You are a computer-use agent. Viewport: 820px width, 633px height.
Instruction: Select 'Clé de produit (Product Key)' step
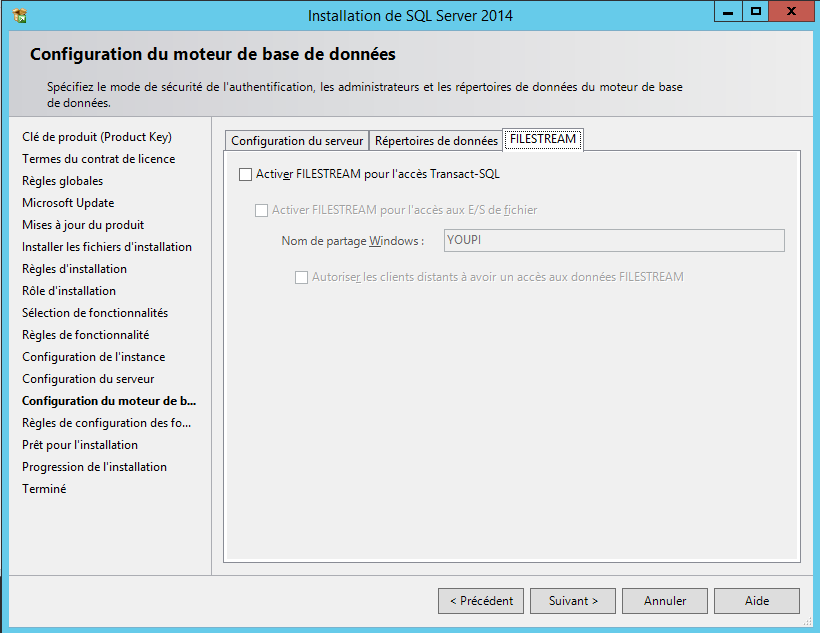pyautogui.click(x=97, y=137)
